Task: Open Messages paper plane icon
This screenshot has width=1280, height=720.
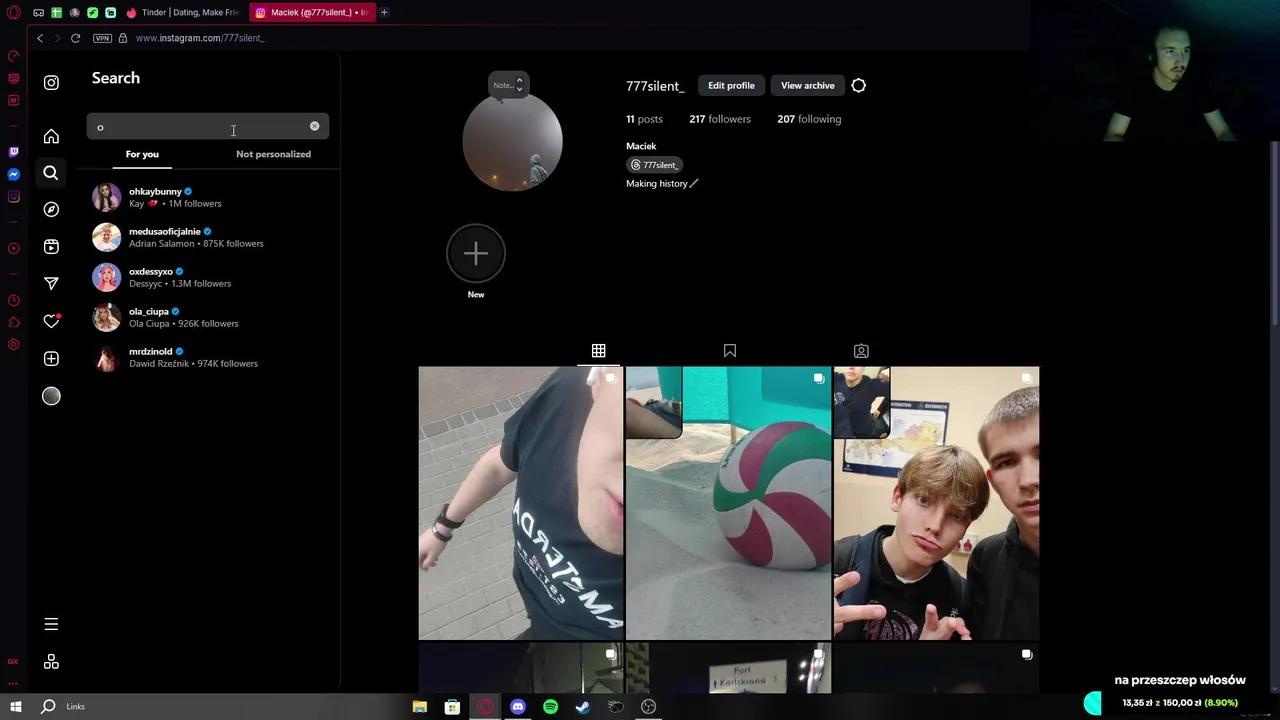Action: 51,284
